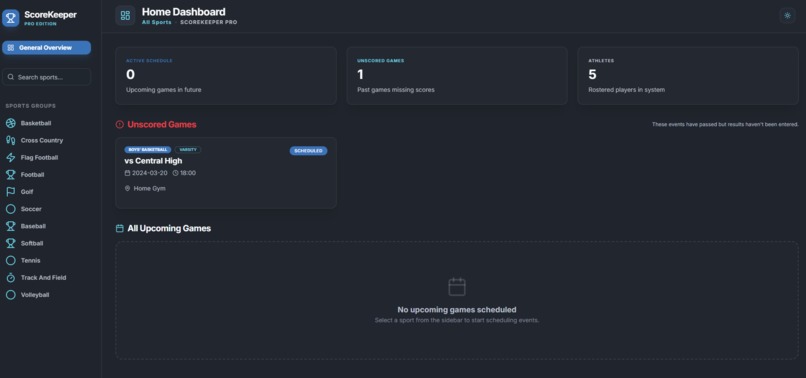Click the Soccer circle icon
806x378 pixels.
[10, 209]
